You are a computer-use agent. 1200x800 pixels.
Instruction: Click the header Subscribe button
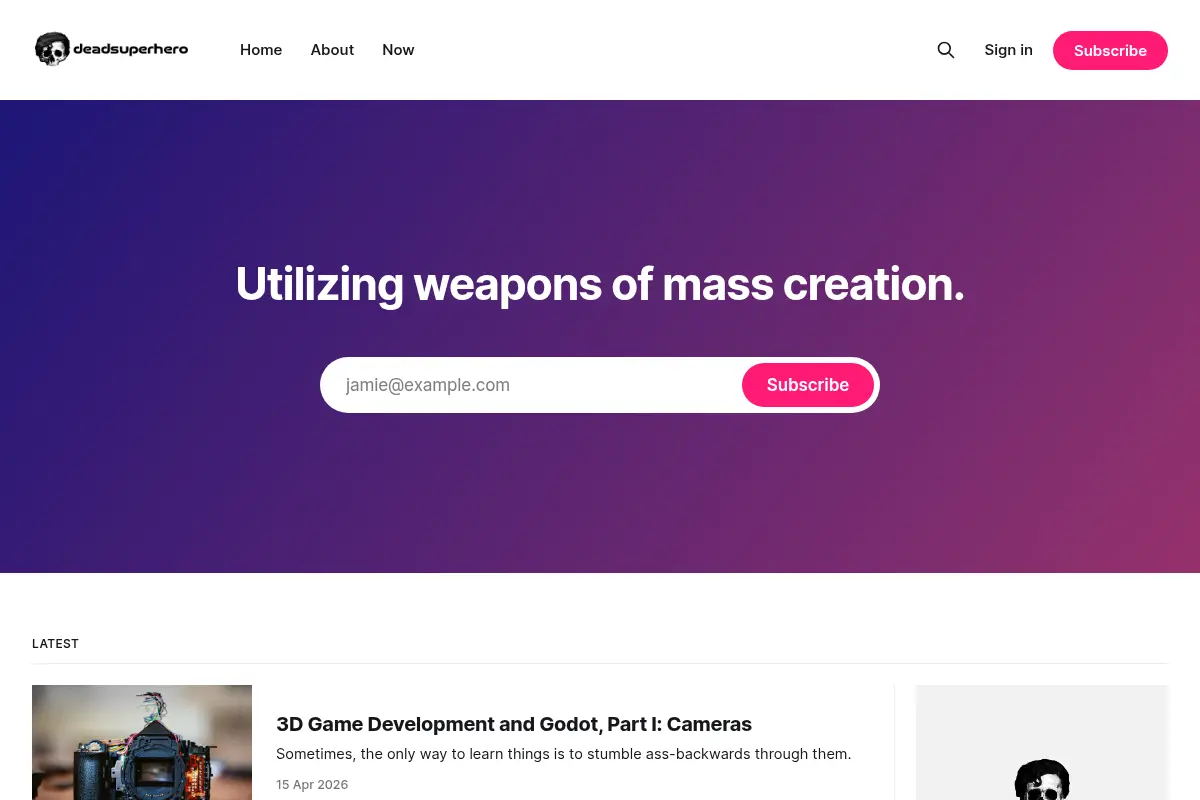(x=1110, y=50)
